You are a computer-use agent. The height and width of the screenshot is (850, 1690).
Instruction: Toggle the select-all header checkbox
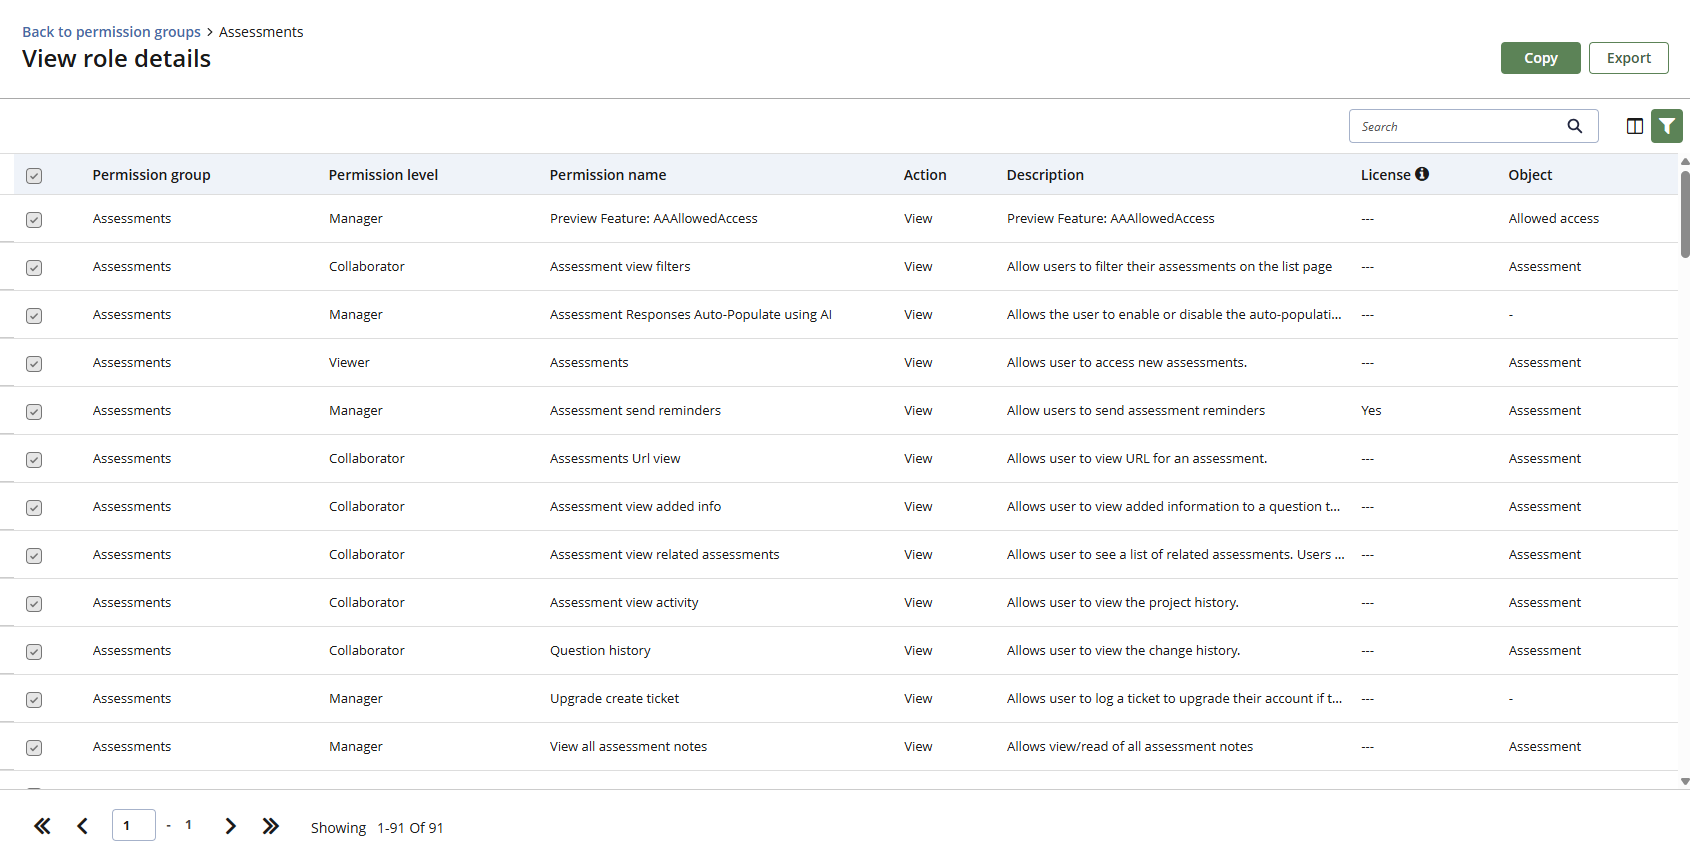pos(34,176)
